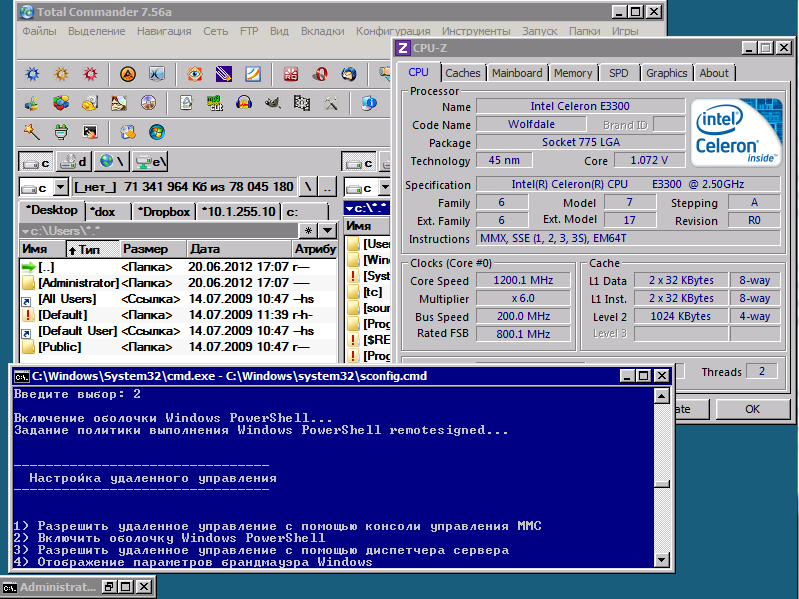This screenshot has width=799, height=599.
Task: Select the e\ network drive button
Action: [x=150, y=162]
